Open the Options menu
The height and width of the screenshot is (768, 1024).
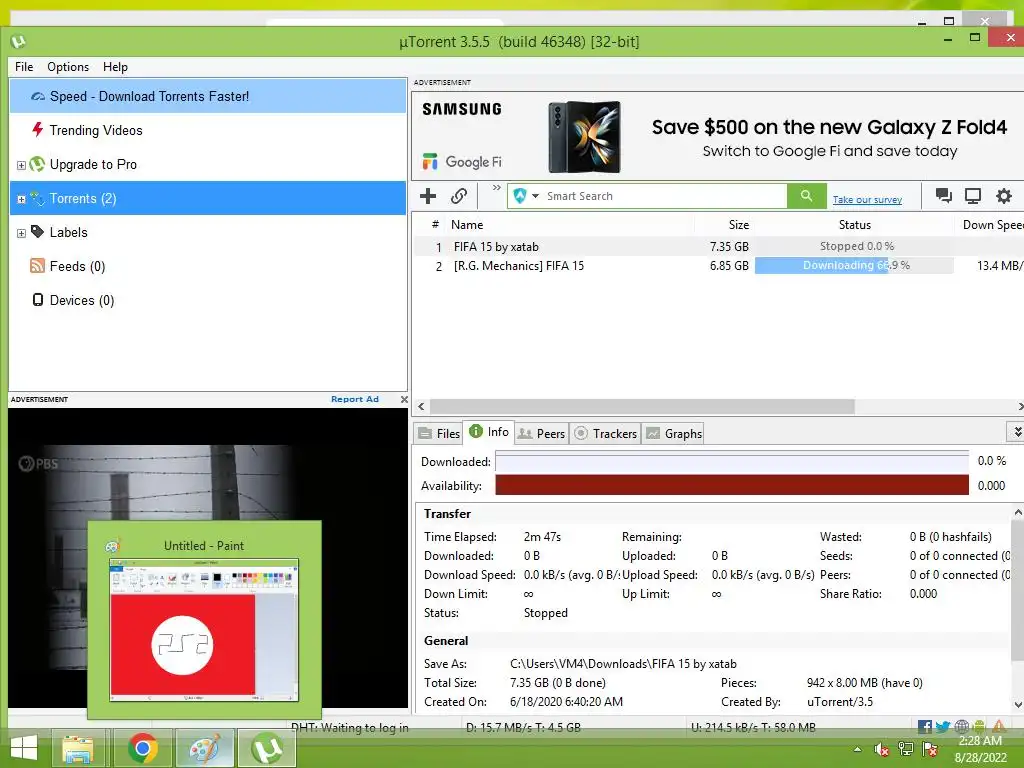pyautogui.click(x=68, y=67)
